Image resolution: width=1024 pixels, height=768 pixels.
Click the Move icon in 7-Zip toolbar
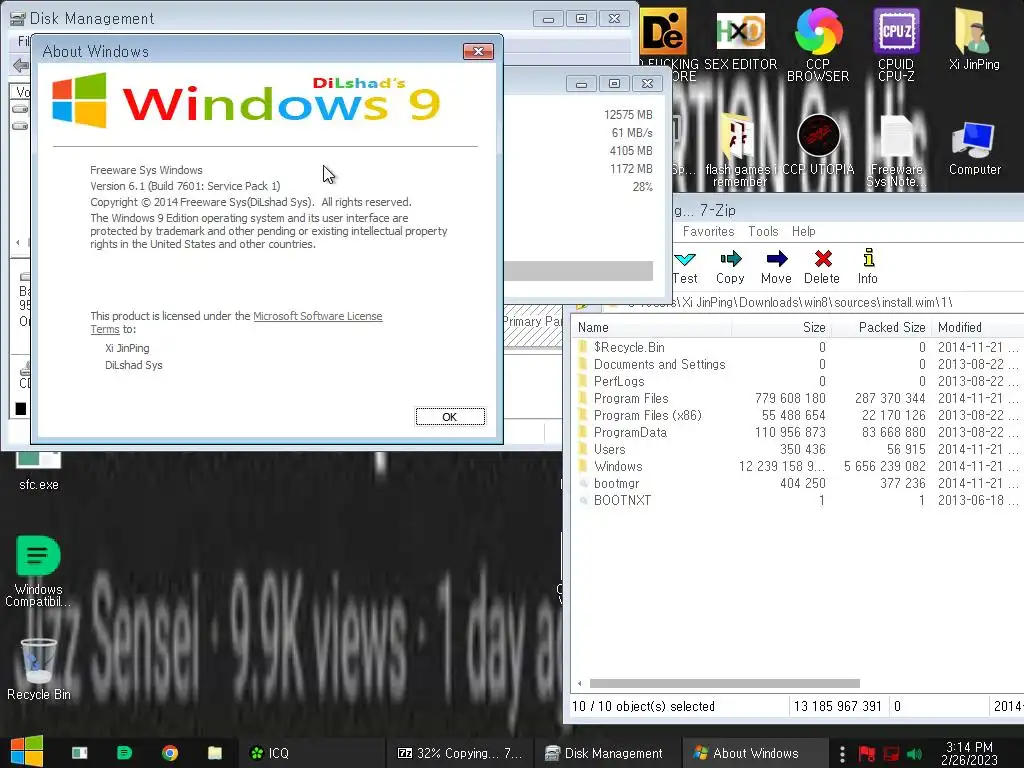click(x=776, y=267)
